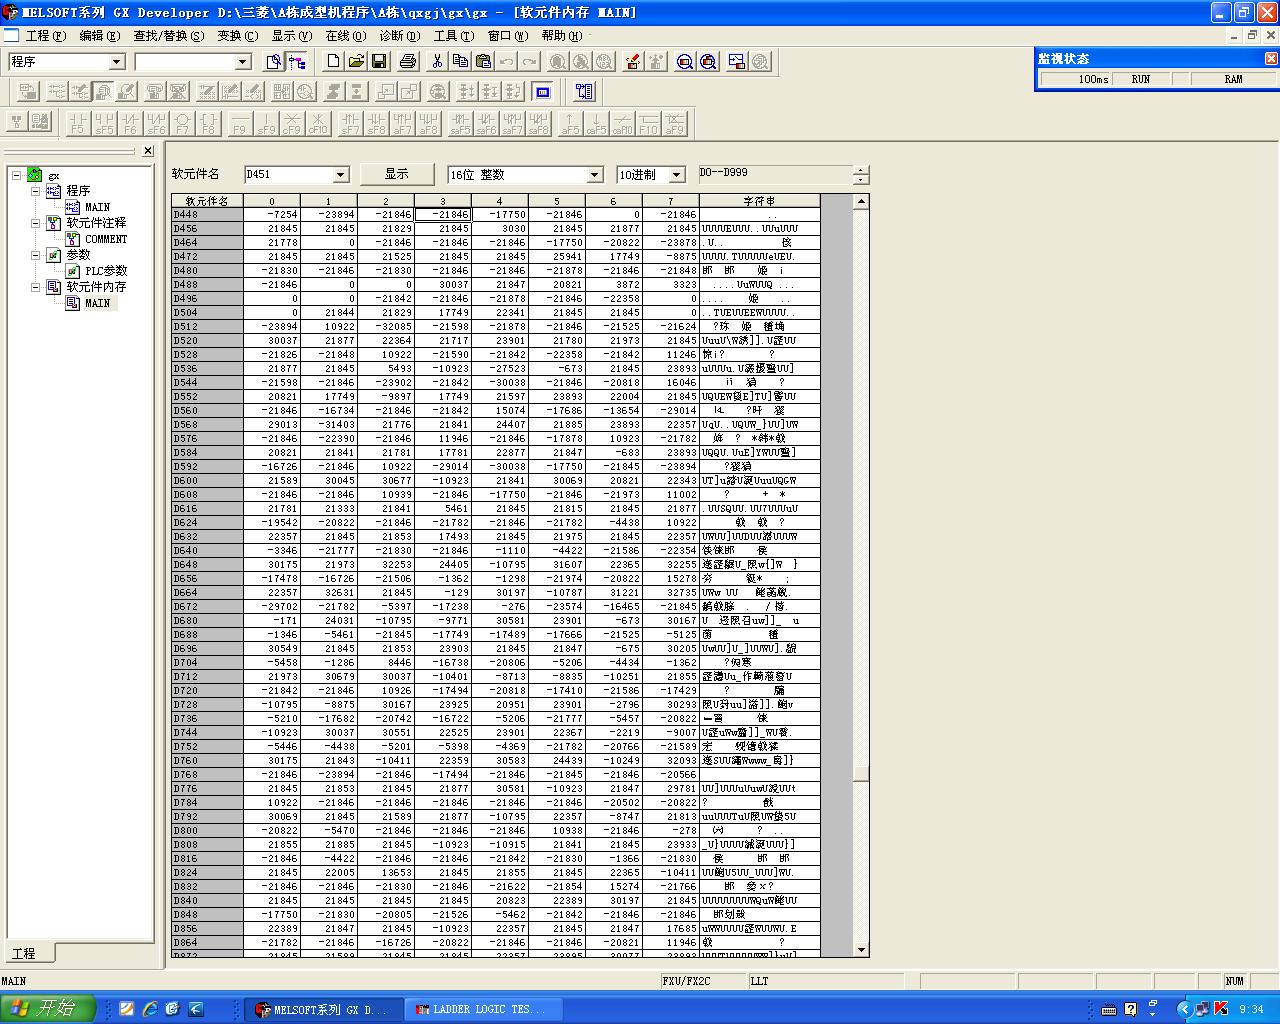Open the 16位 整数 format dropdown
The height and width of the screenshot is (1024, 1280).
595,175
